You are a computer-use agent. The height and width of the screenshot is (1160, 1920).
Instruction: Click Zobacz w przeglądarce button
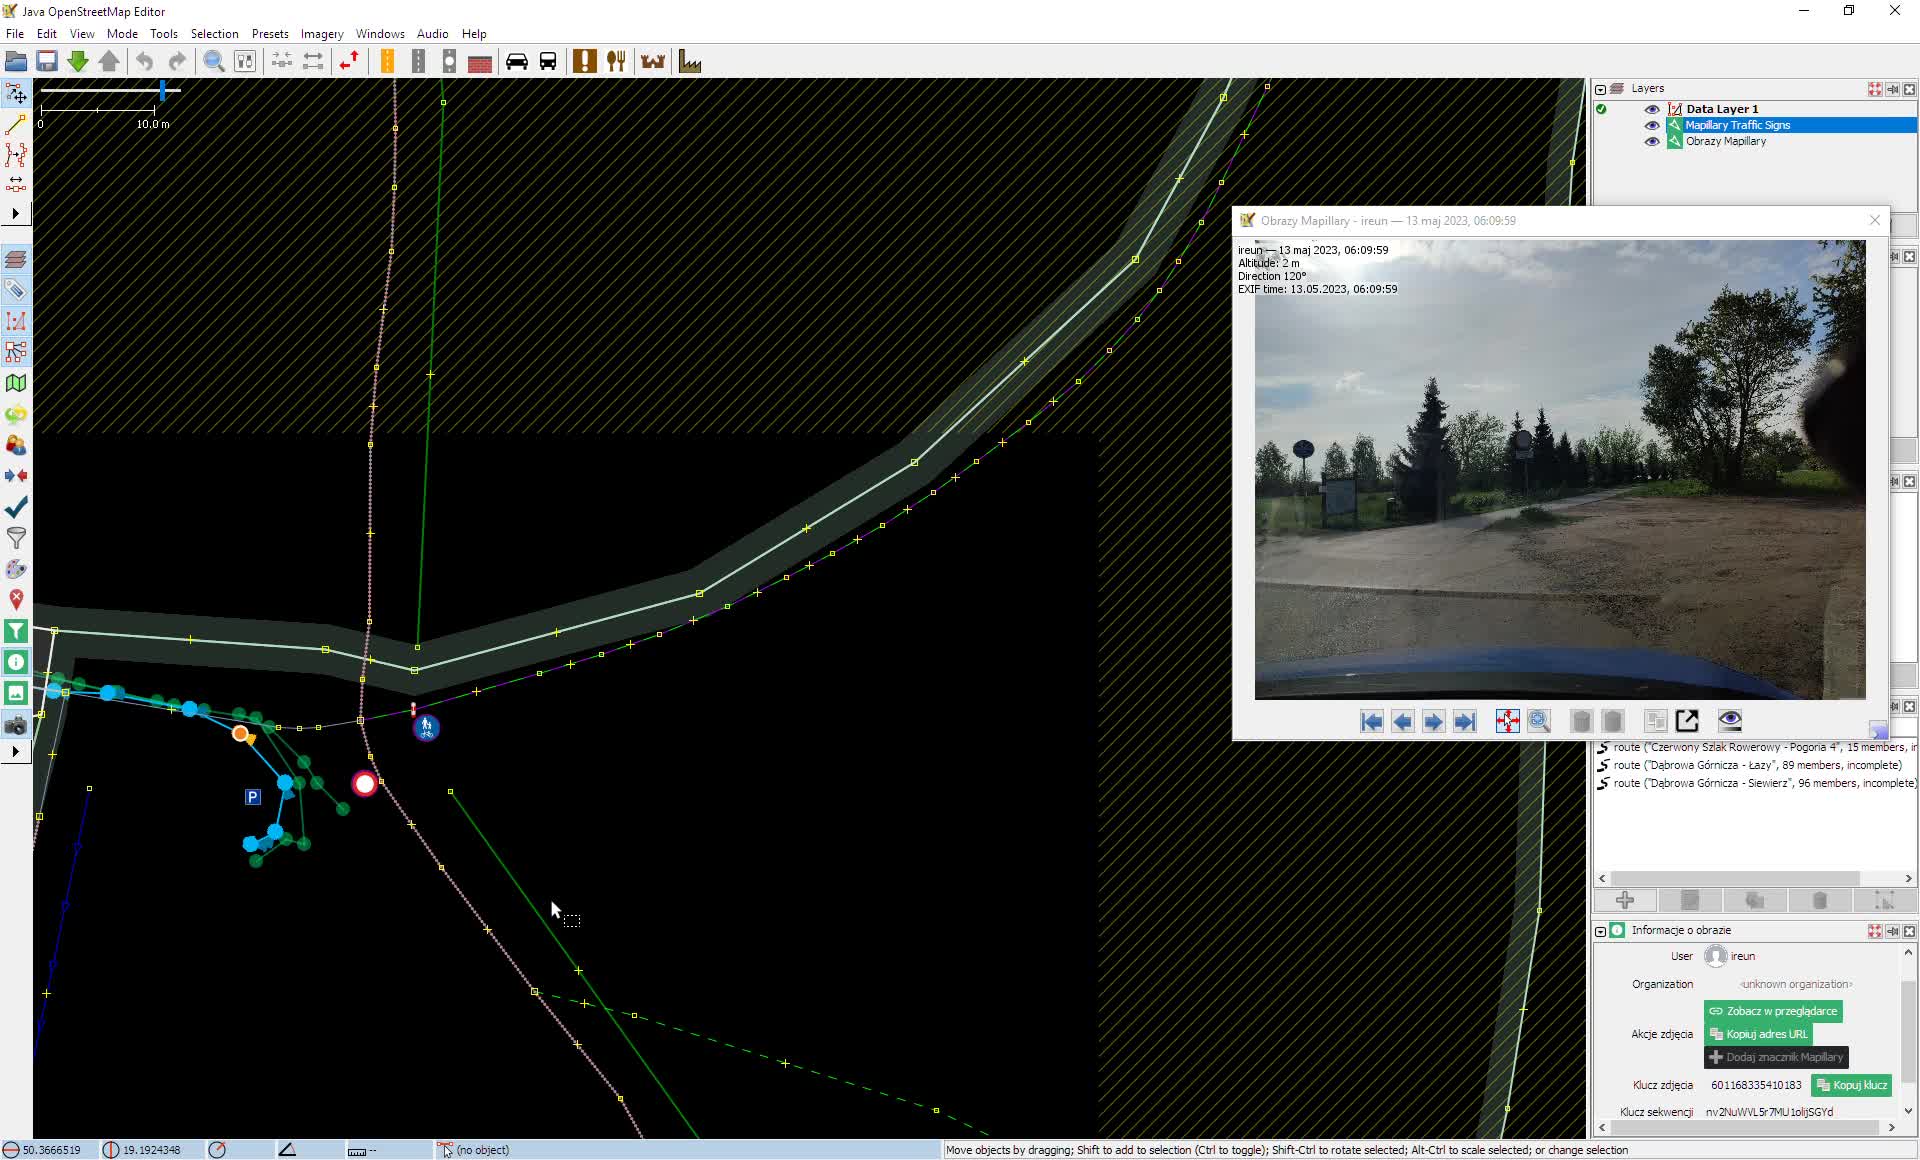pos(1773,1011)
